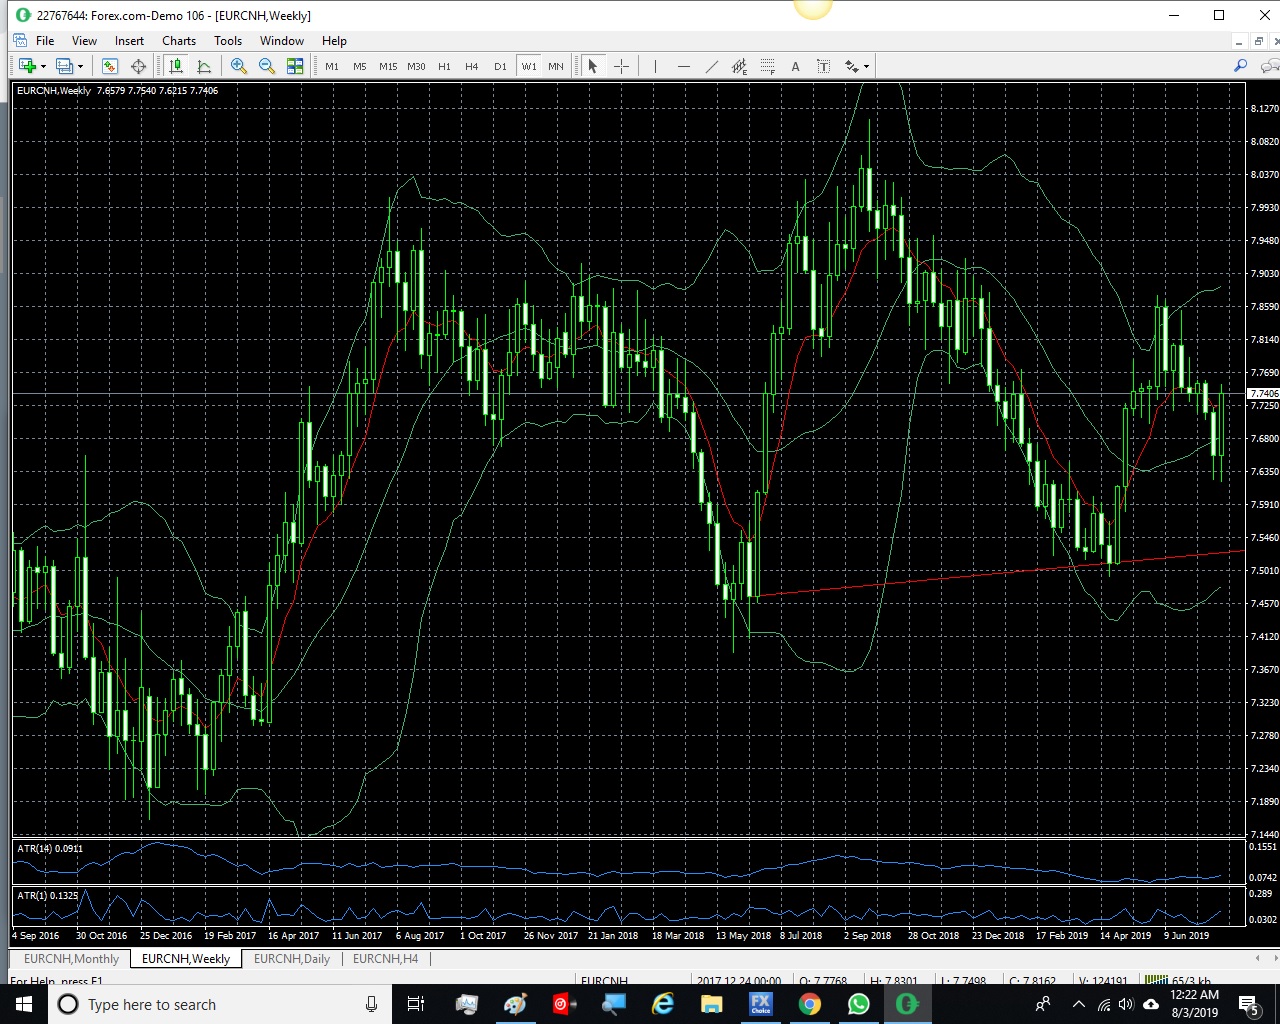
Task: Tile chart windows with the grid icon
Action: [x=295, y=66]
